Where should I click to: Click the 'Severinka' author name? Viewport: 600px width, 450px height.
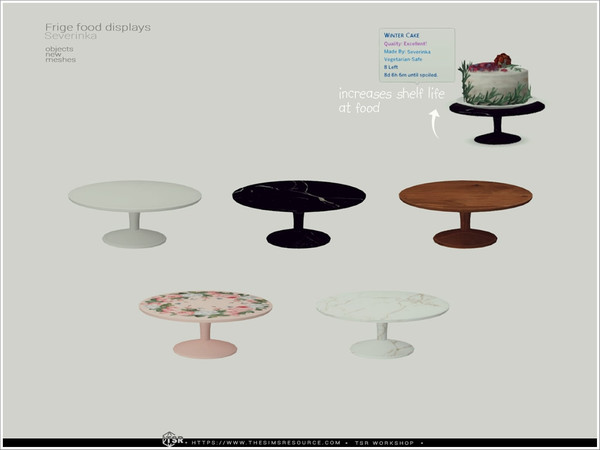70,36
